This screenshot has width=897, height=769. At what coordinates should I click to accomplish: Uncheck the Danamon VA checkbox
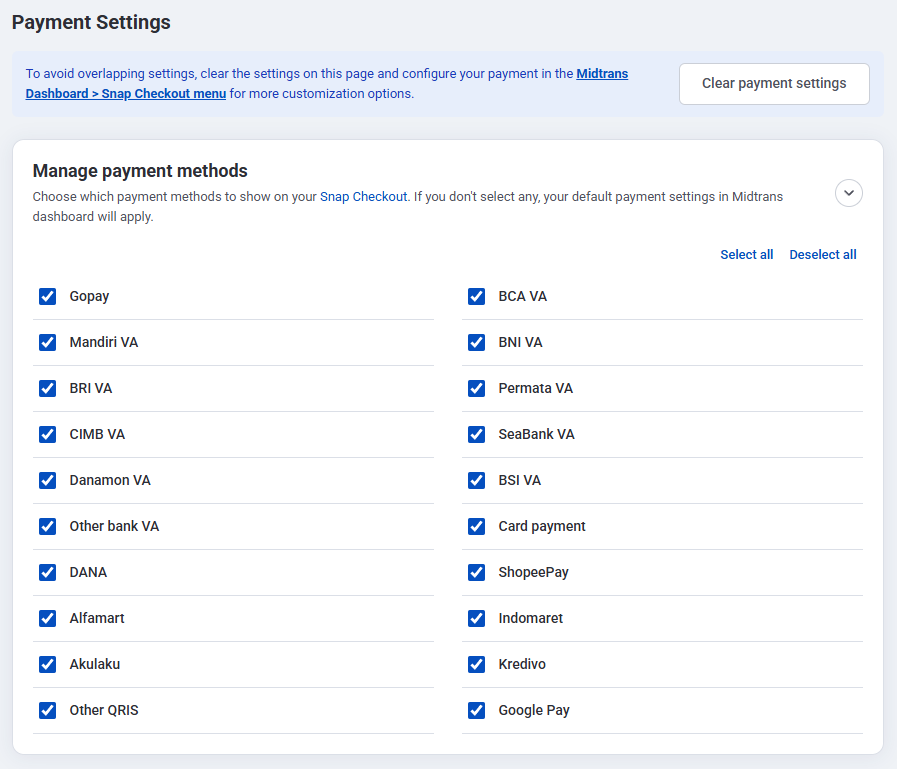pyautogui.click(x=47, y=480)
